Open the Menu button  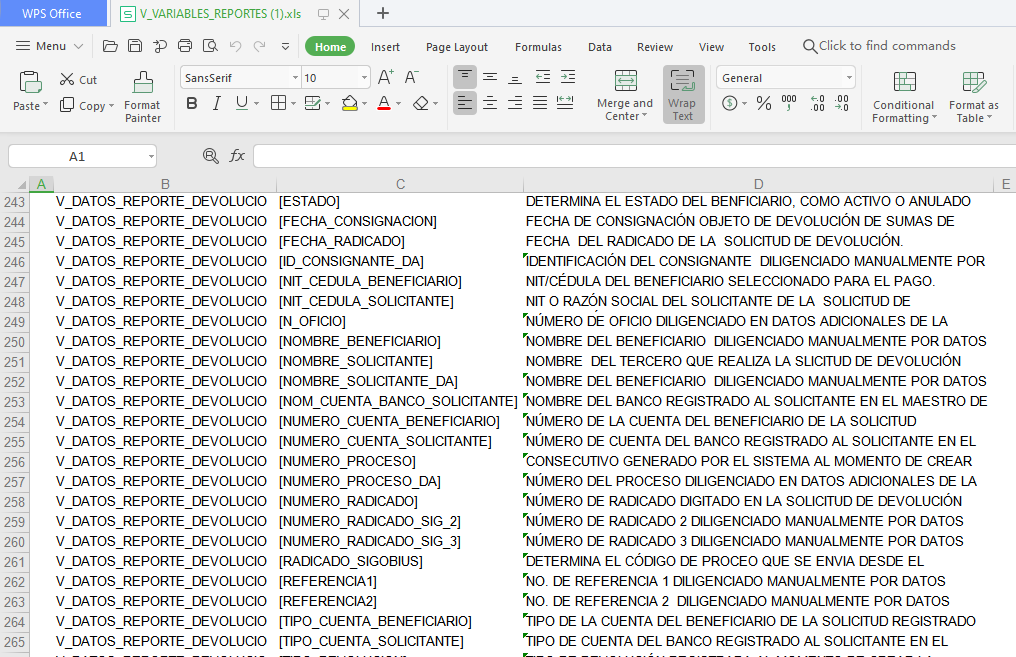pos(42,46)
